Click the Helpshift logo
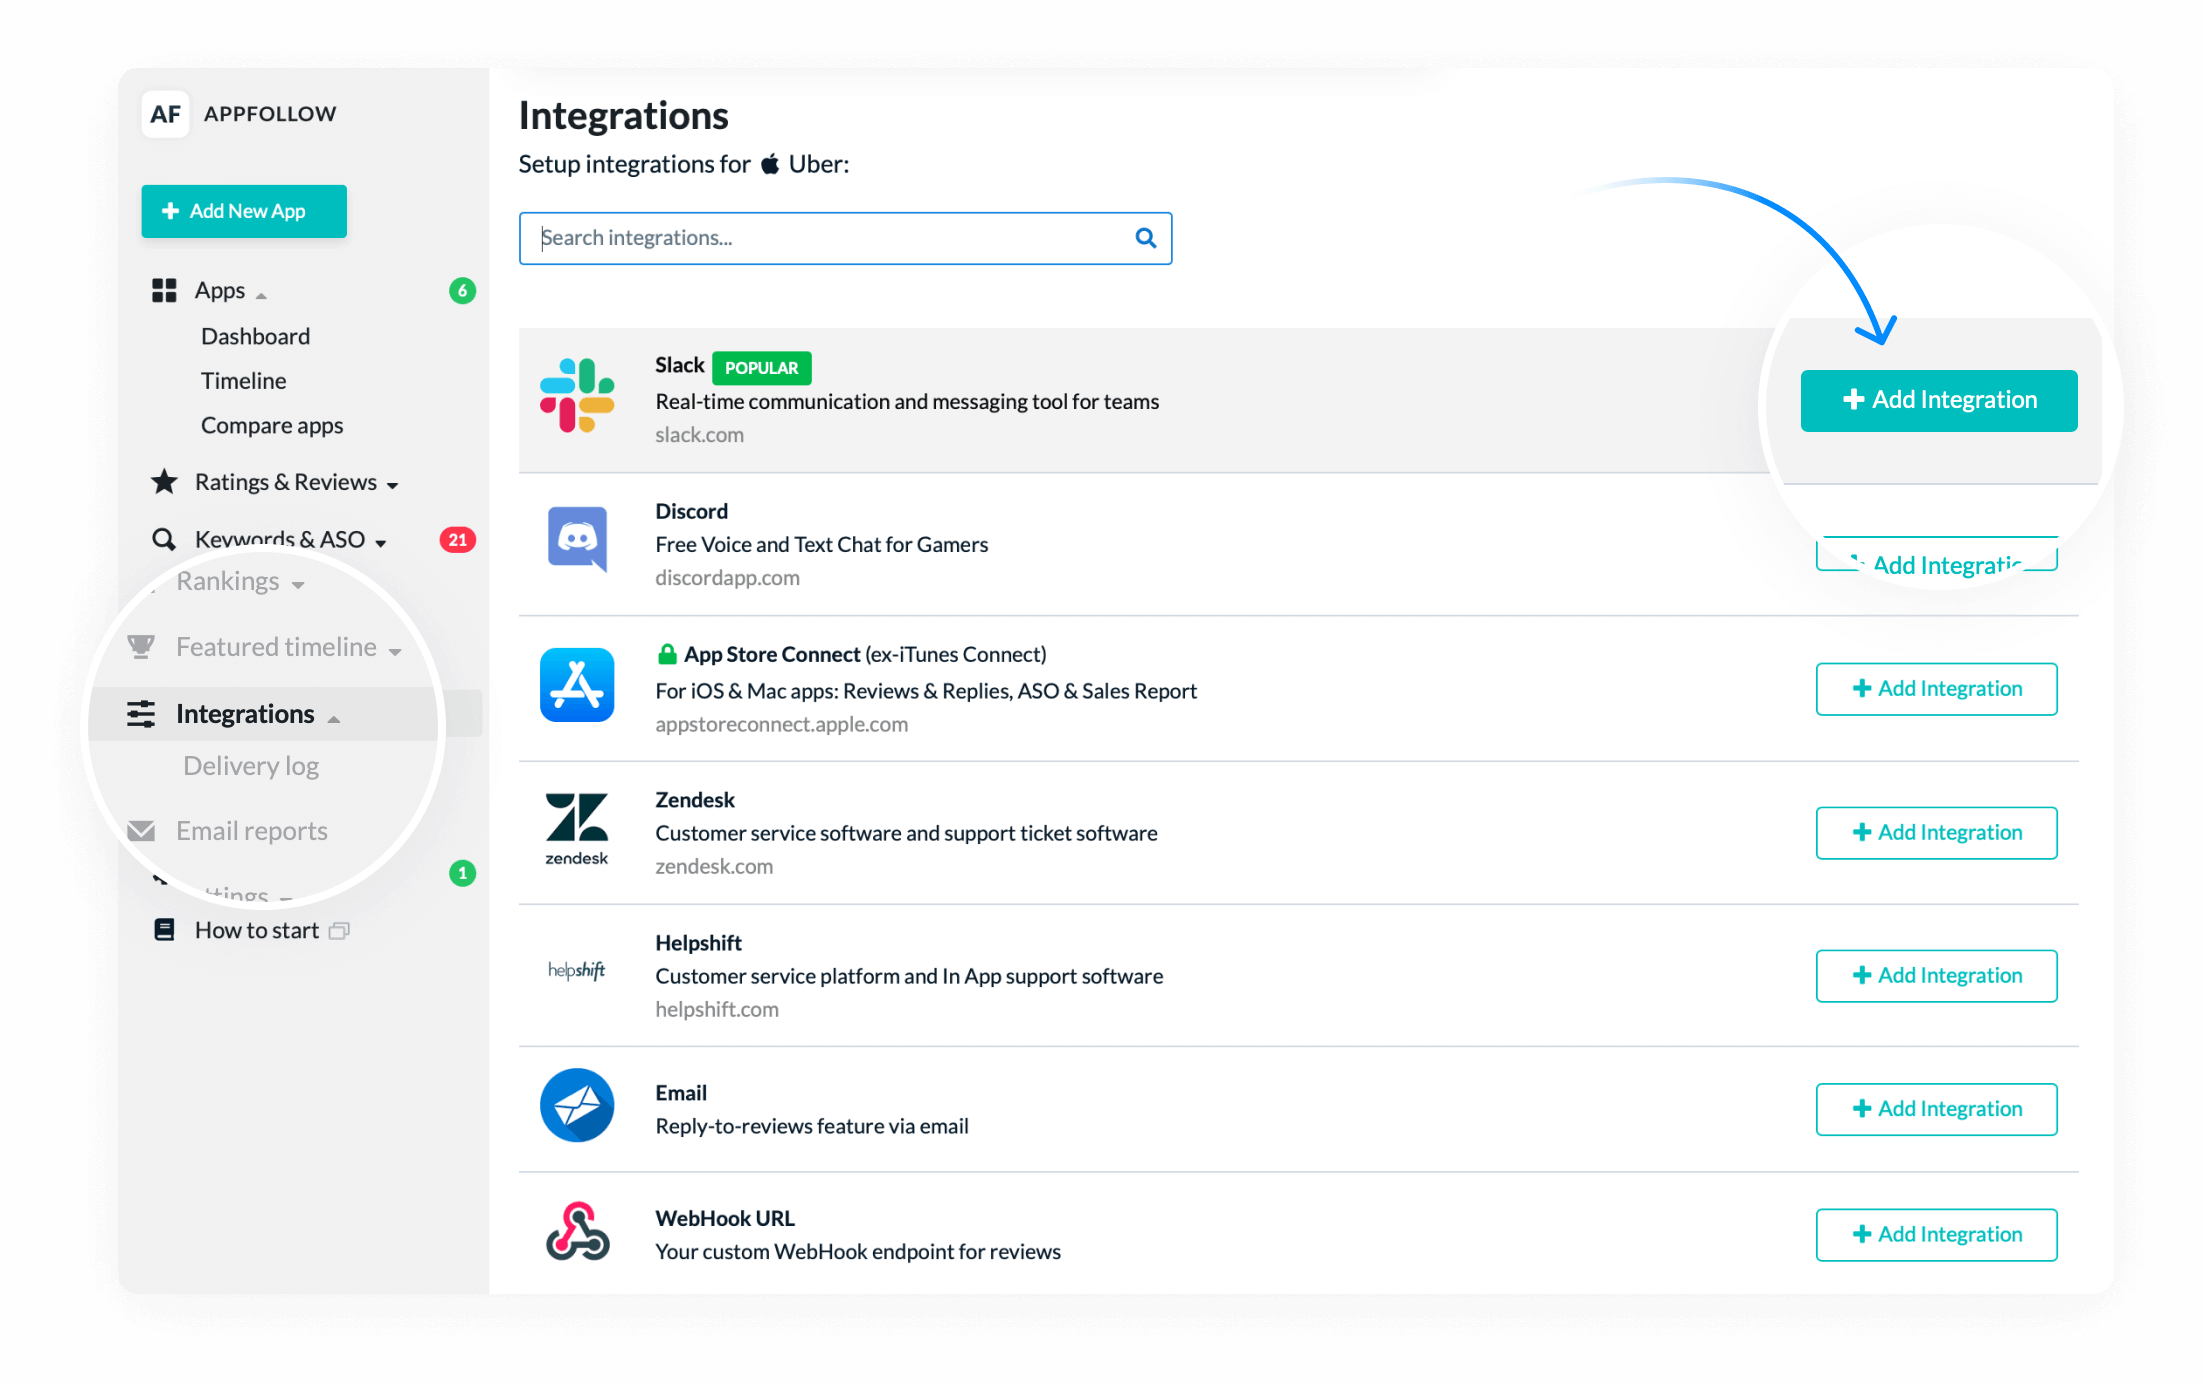Screen dimensions: 2204x1386 point(577,970)
